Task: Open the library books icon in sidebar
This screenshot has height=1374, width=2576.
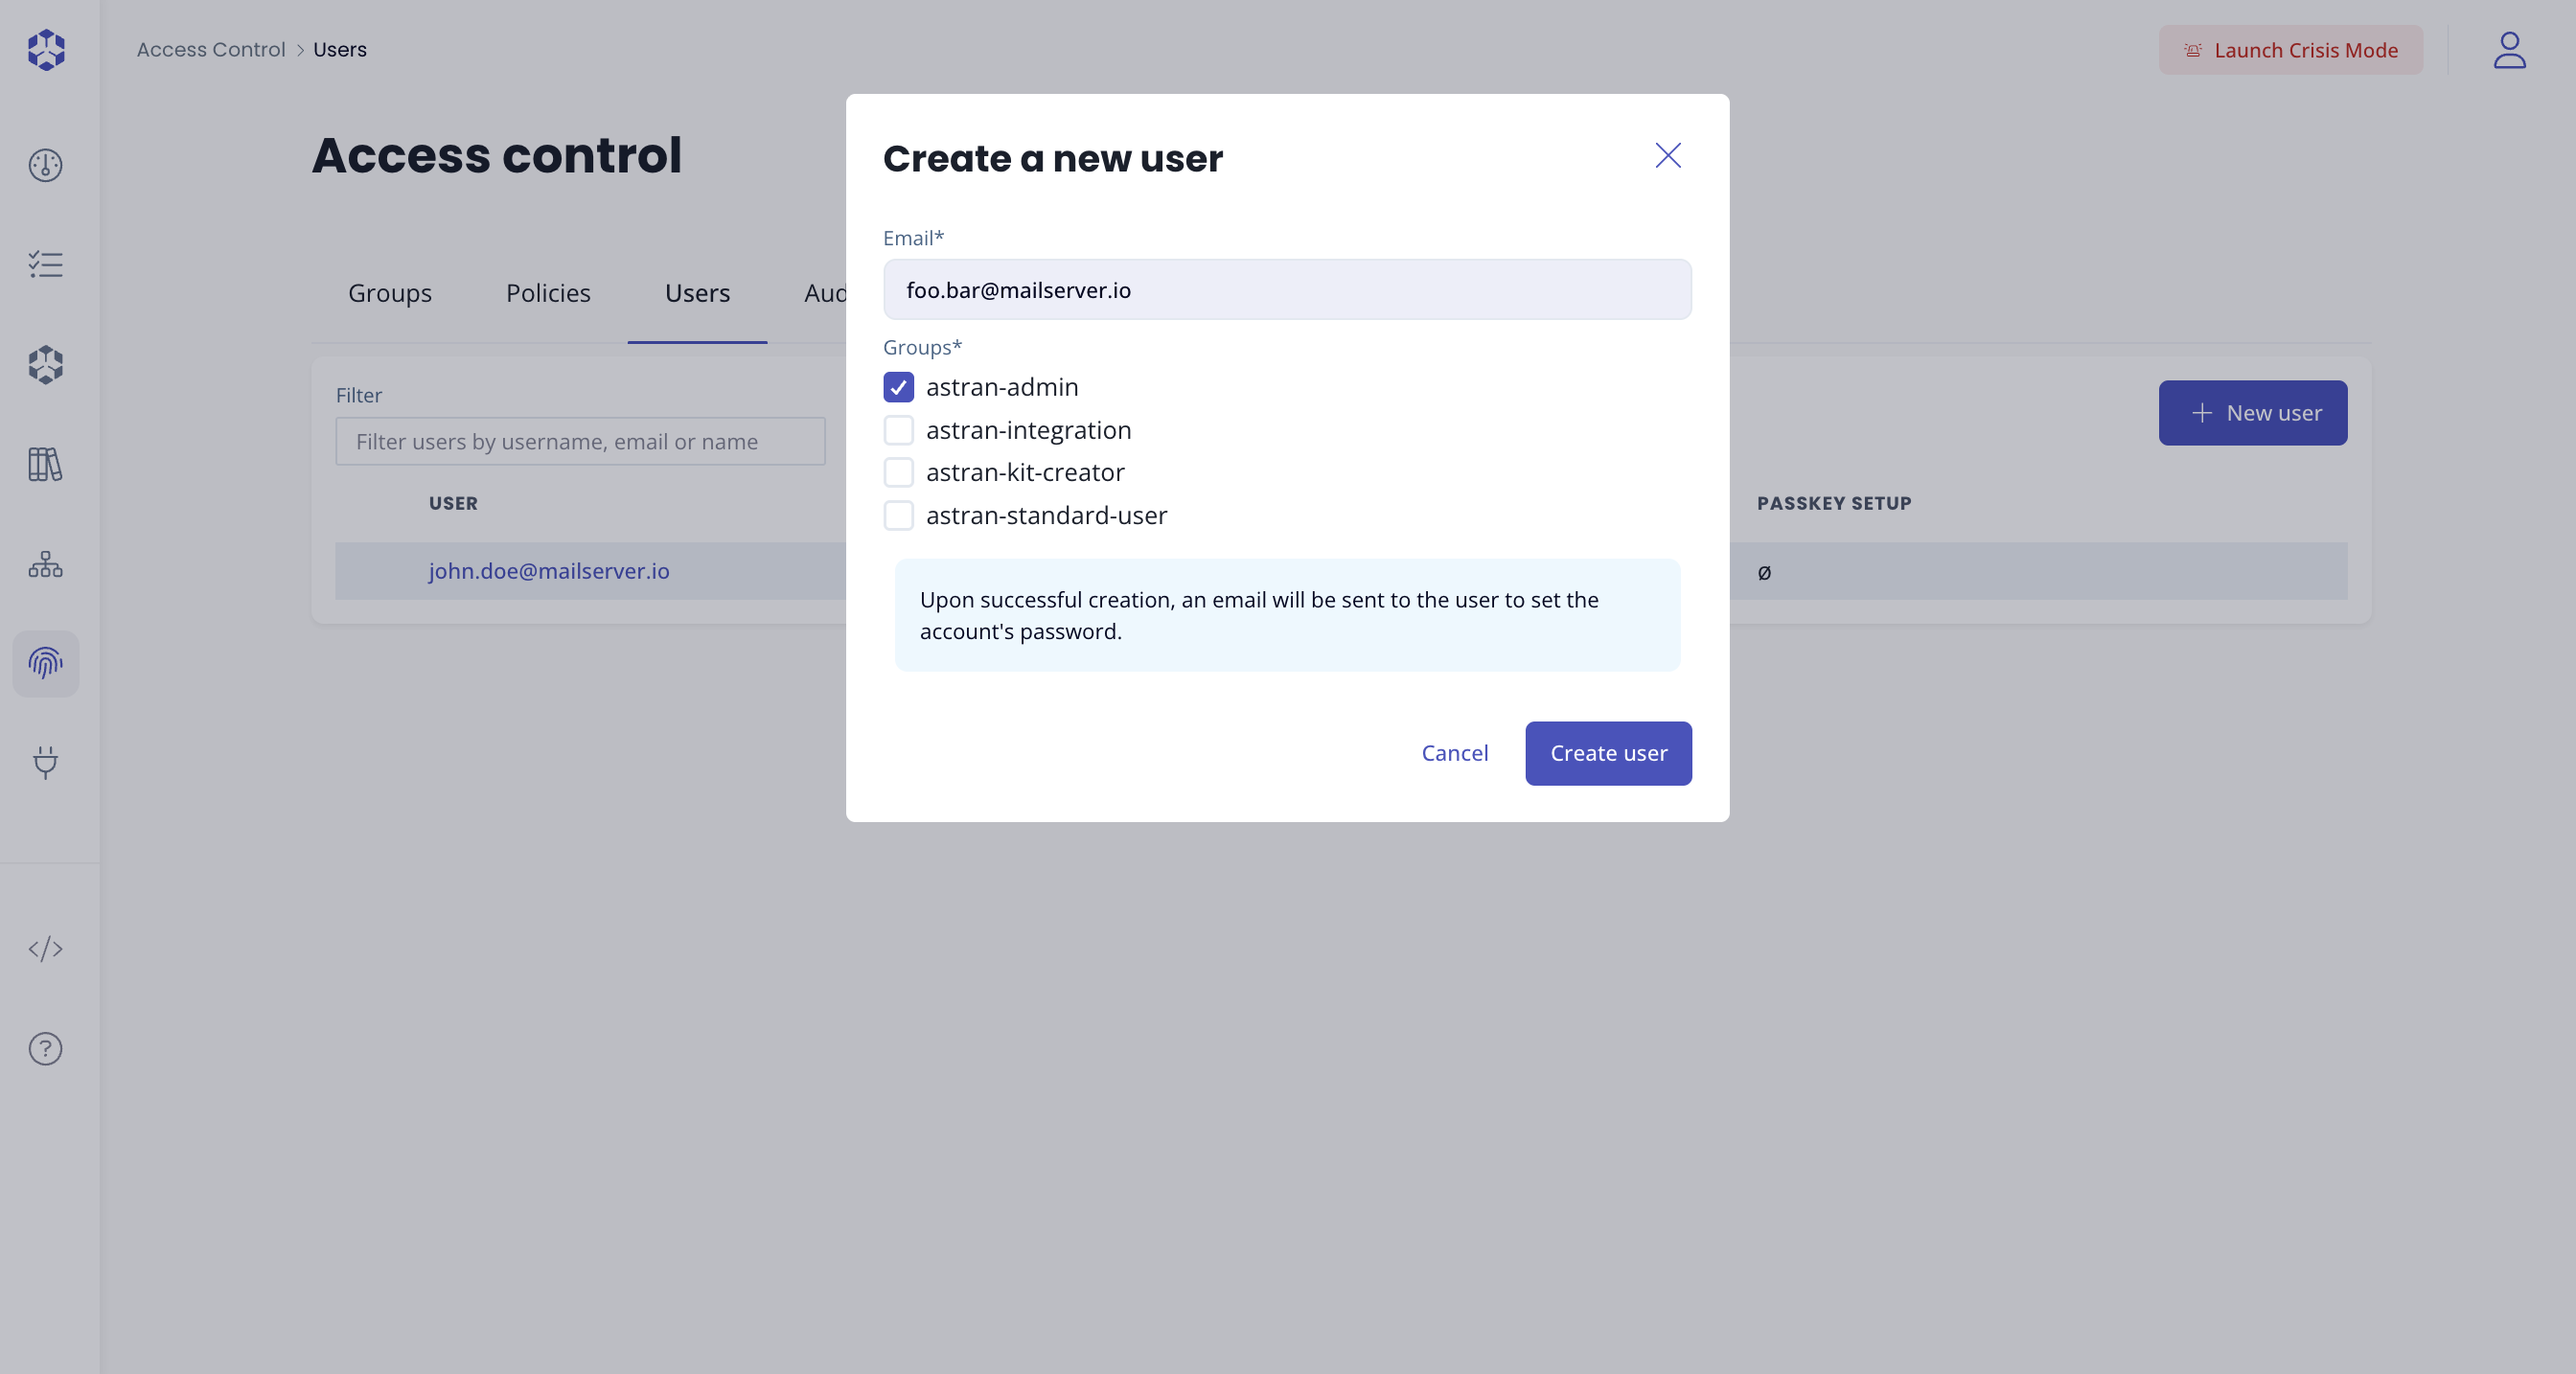Action: click(x=45, y=464)
